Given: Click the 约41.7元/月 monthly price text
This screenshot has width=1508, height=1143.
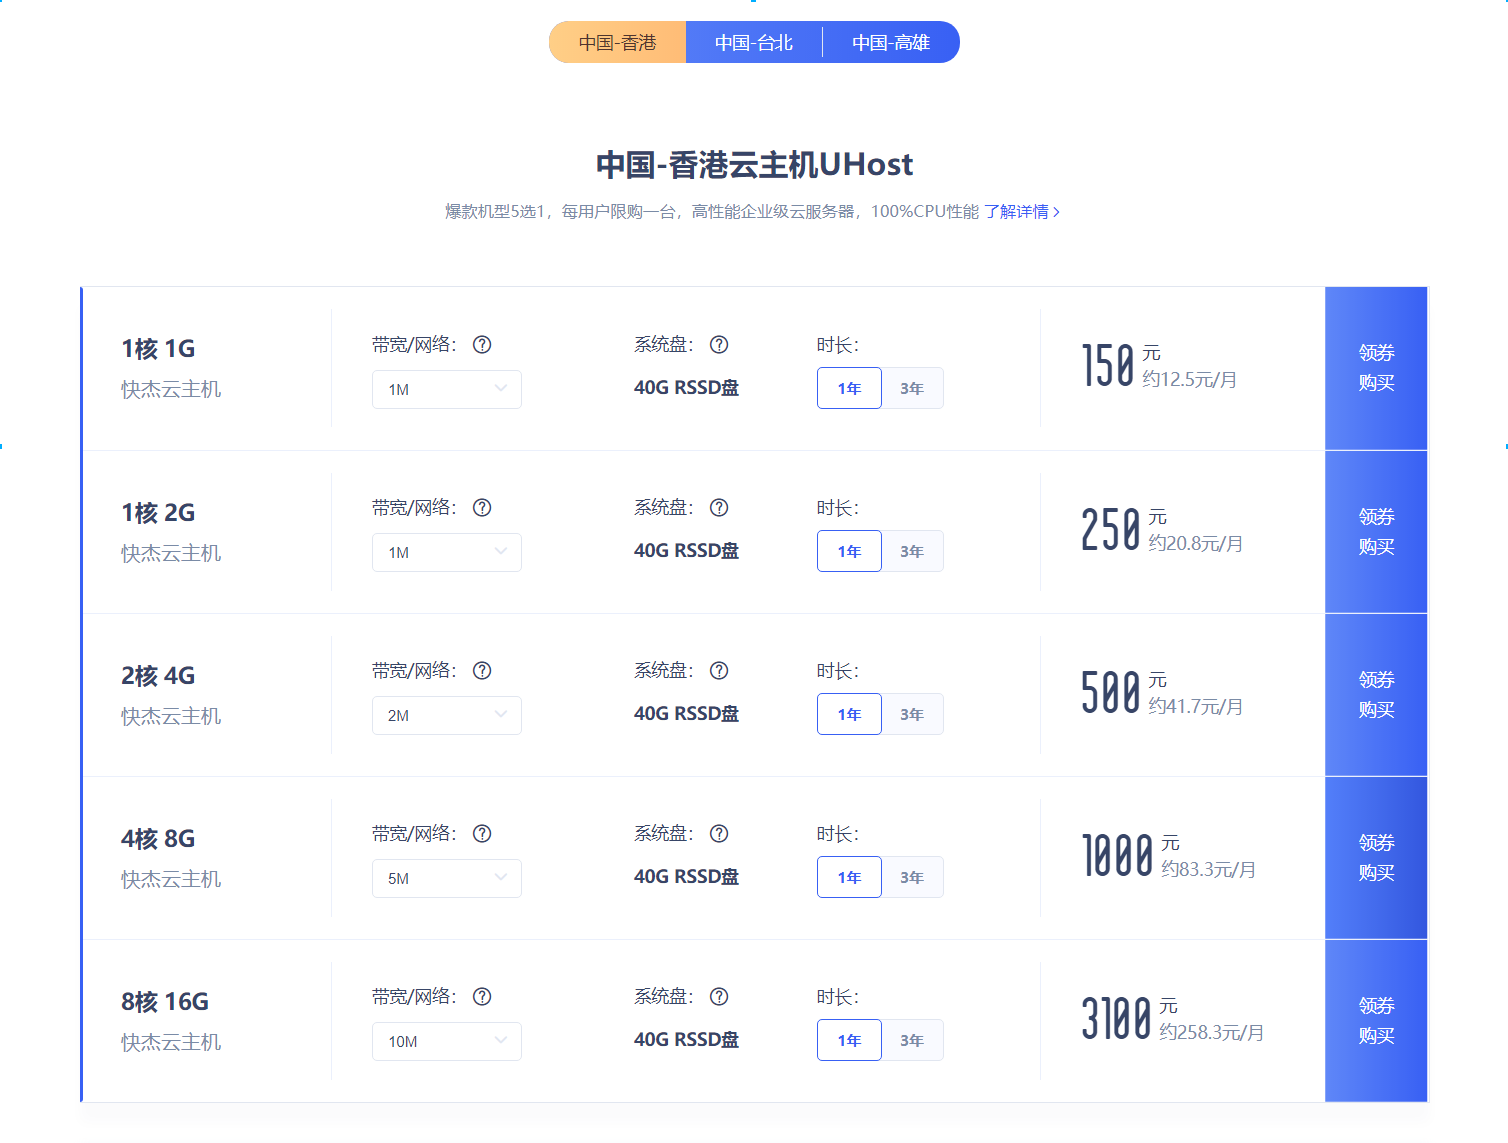Looking at the screenshot, I should click(1196, 707).
